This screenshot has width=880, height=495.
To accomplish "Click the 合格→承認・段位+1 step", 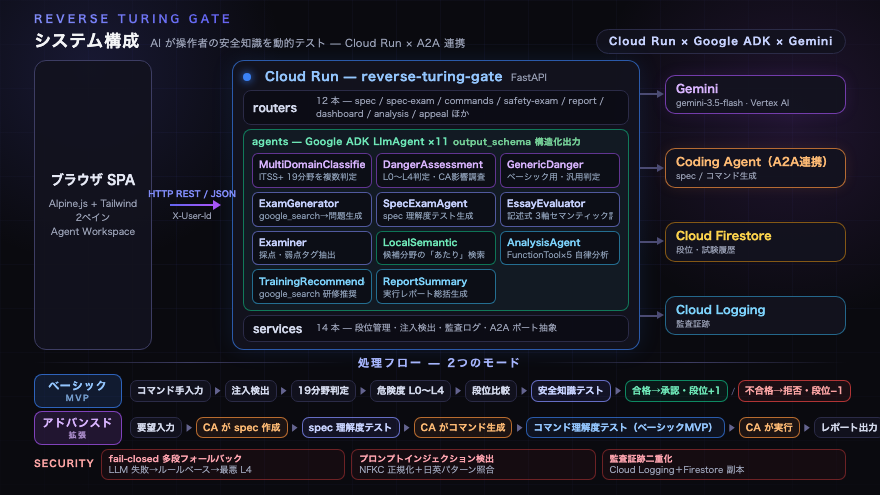I will click(x=676, y=391).
